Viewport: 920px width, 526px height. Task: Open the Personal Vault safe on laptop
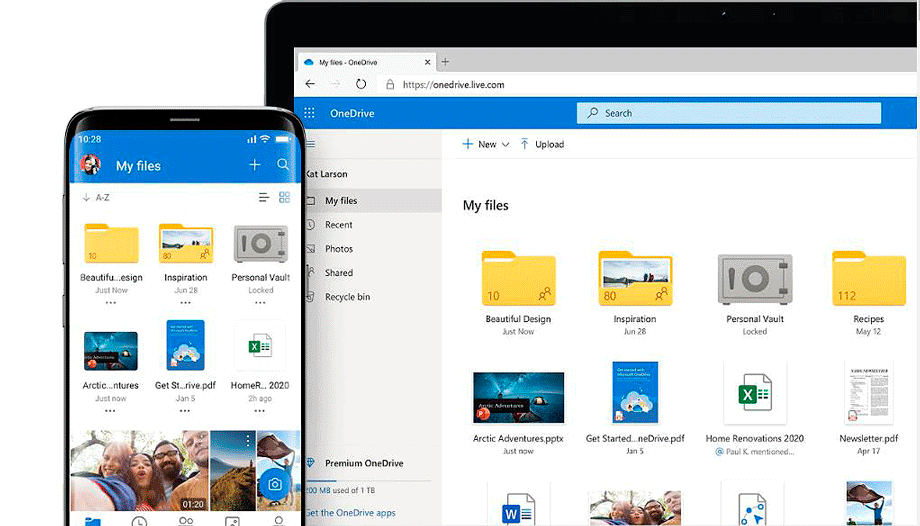[755, 279]
